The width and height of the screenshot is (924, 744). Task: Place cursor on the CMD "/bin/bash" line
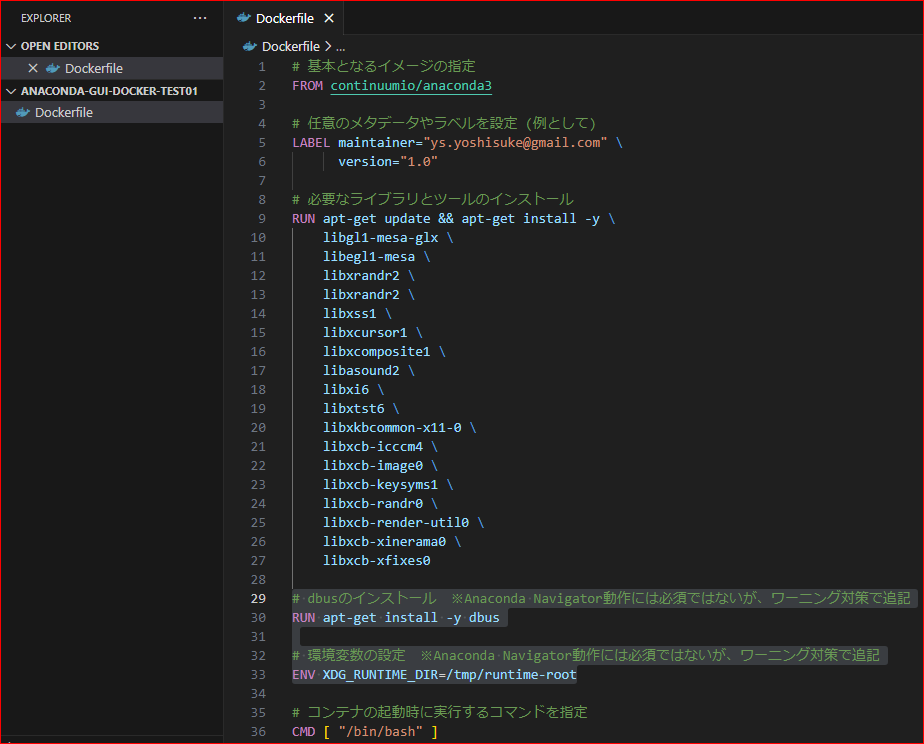click(x=364, y=732)
